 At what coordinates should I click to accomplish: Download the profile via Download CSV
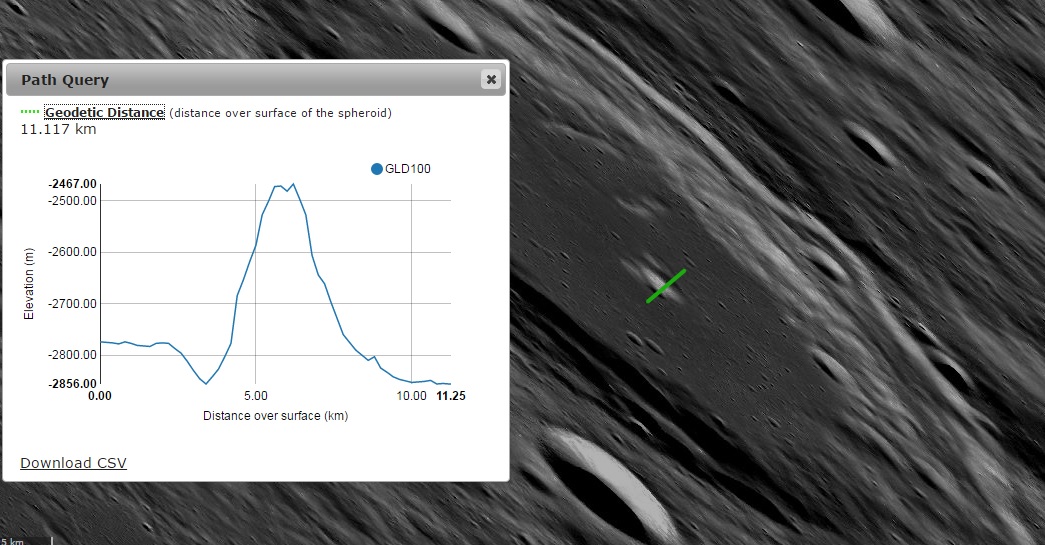coord(73,462)
